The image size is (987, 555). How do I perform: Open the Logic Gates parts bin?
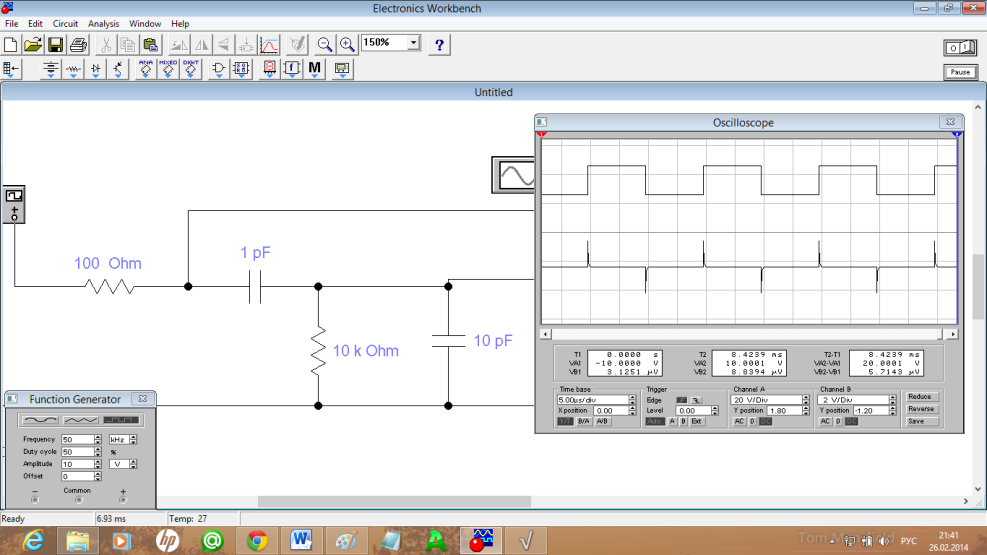(x=218, y=69)
